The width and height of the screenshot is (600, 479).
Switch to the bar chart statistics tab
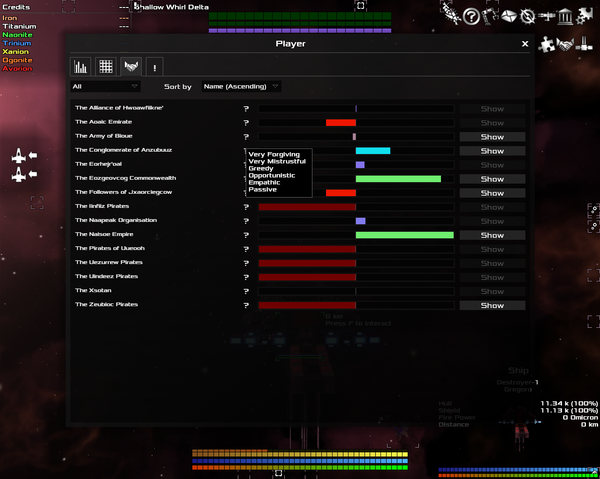coord(81,67)
